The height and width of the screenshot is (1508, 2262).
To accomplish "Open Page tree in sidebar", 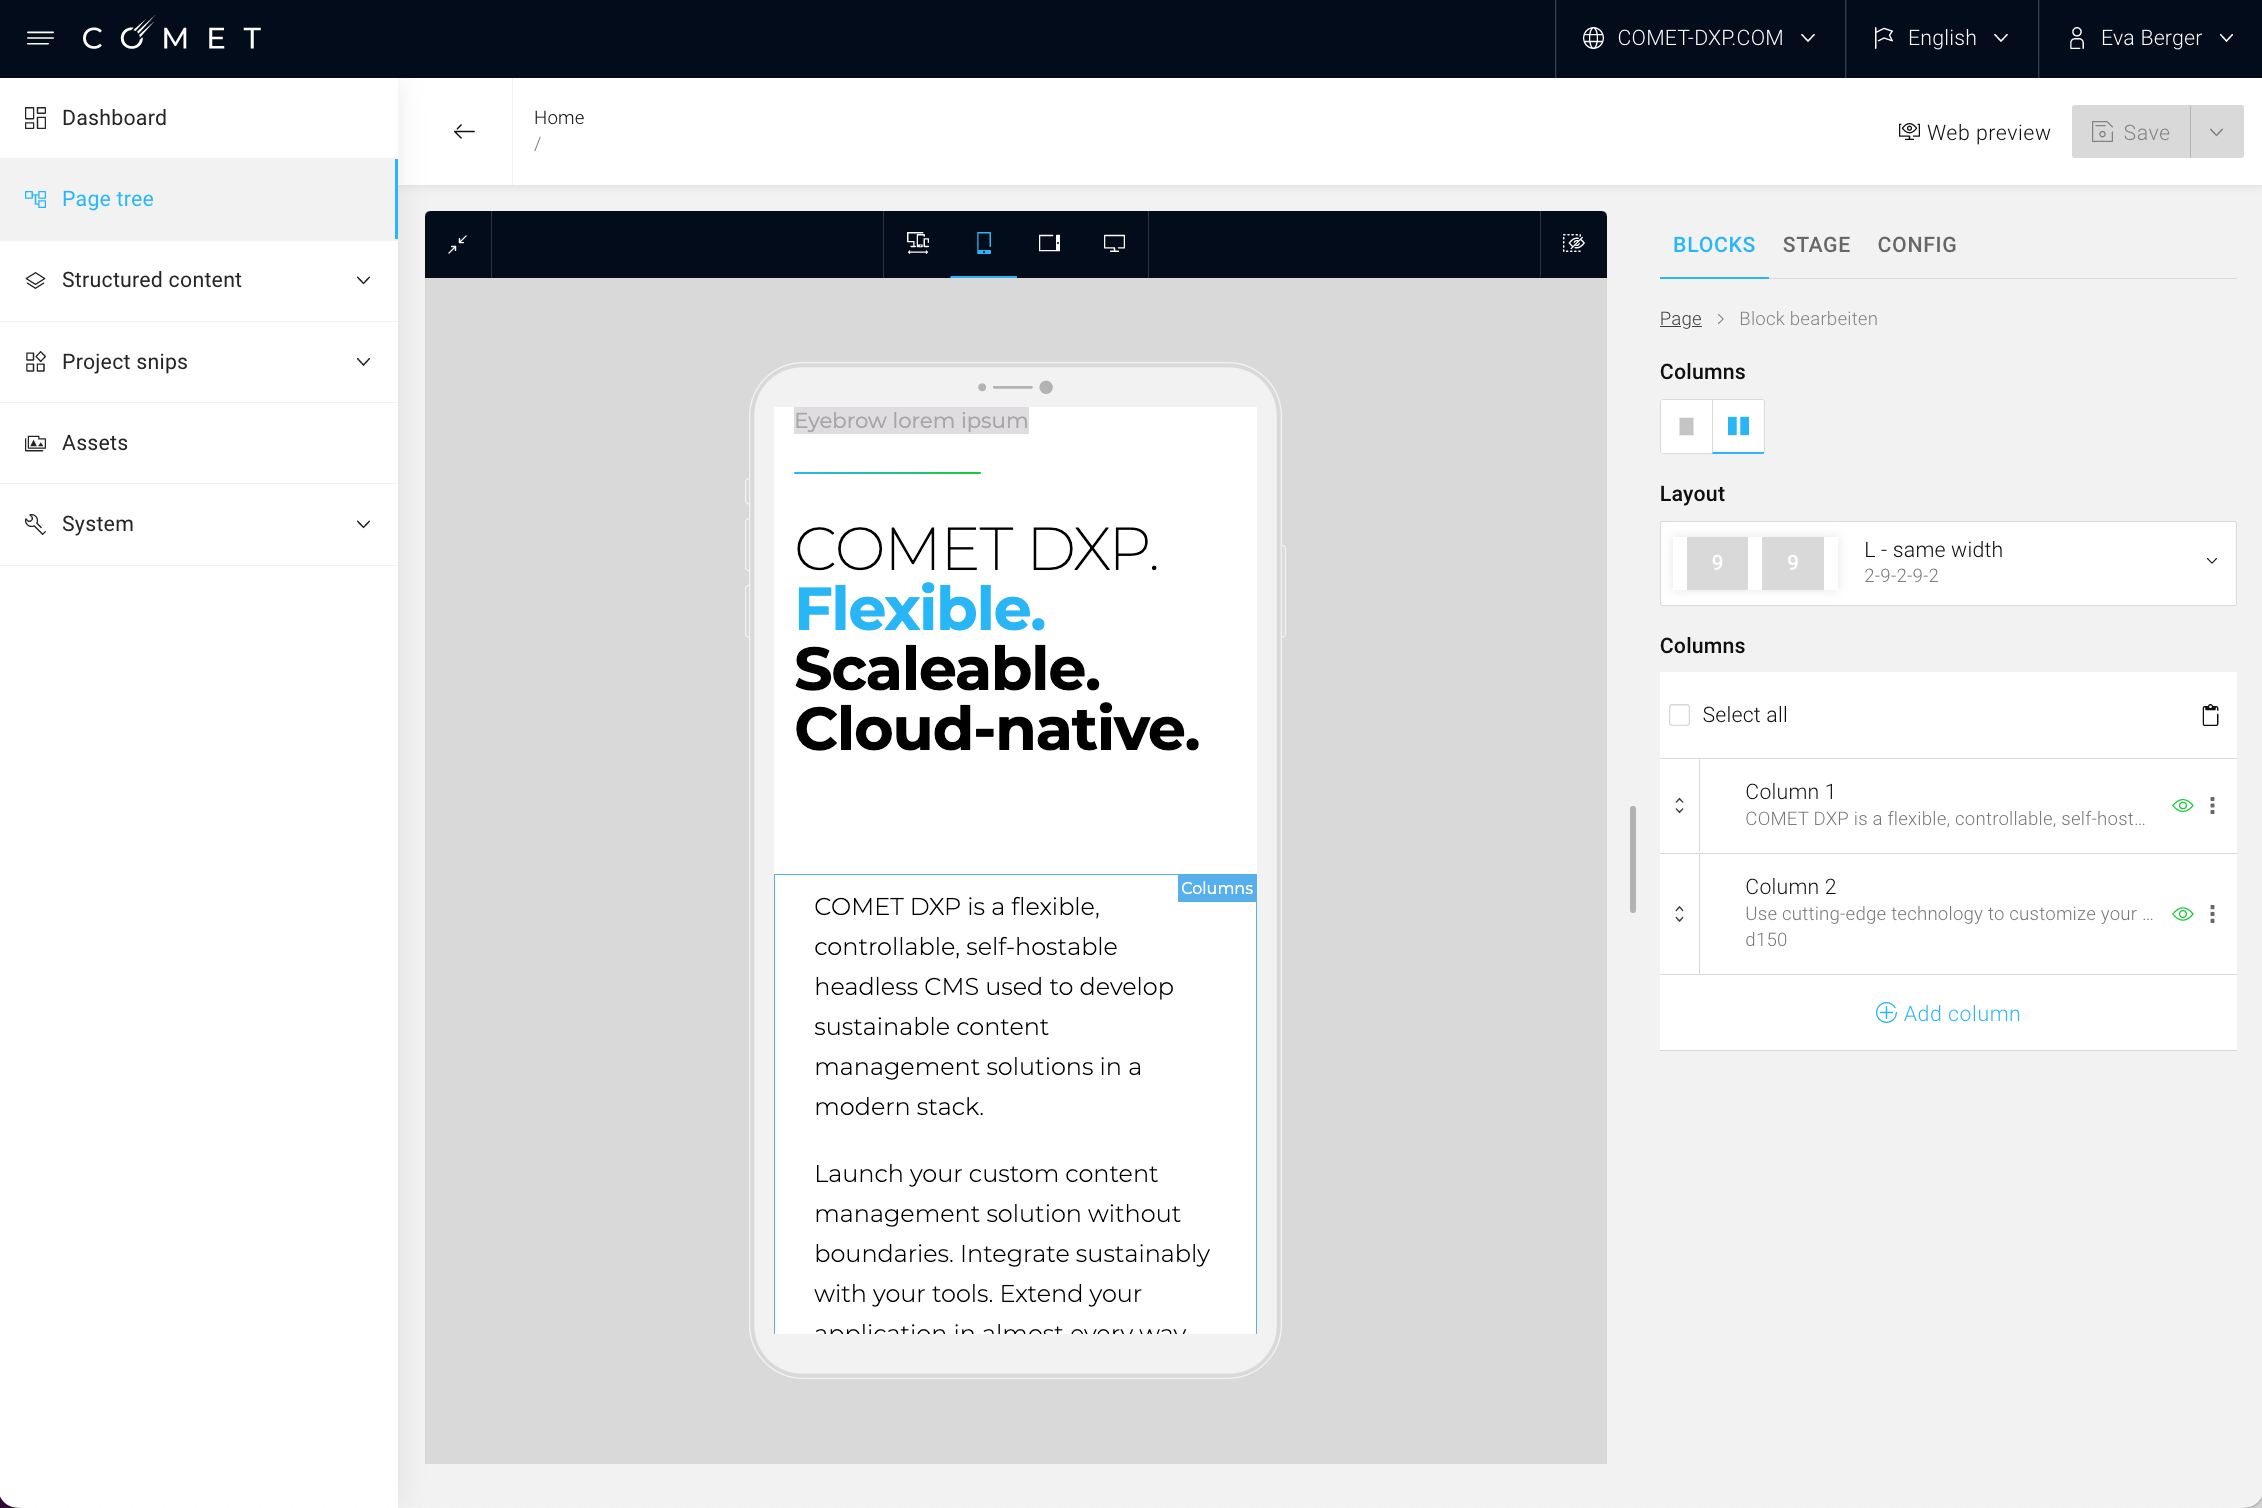I will click(x=199, y=199).
